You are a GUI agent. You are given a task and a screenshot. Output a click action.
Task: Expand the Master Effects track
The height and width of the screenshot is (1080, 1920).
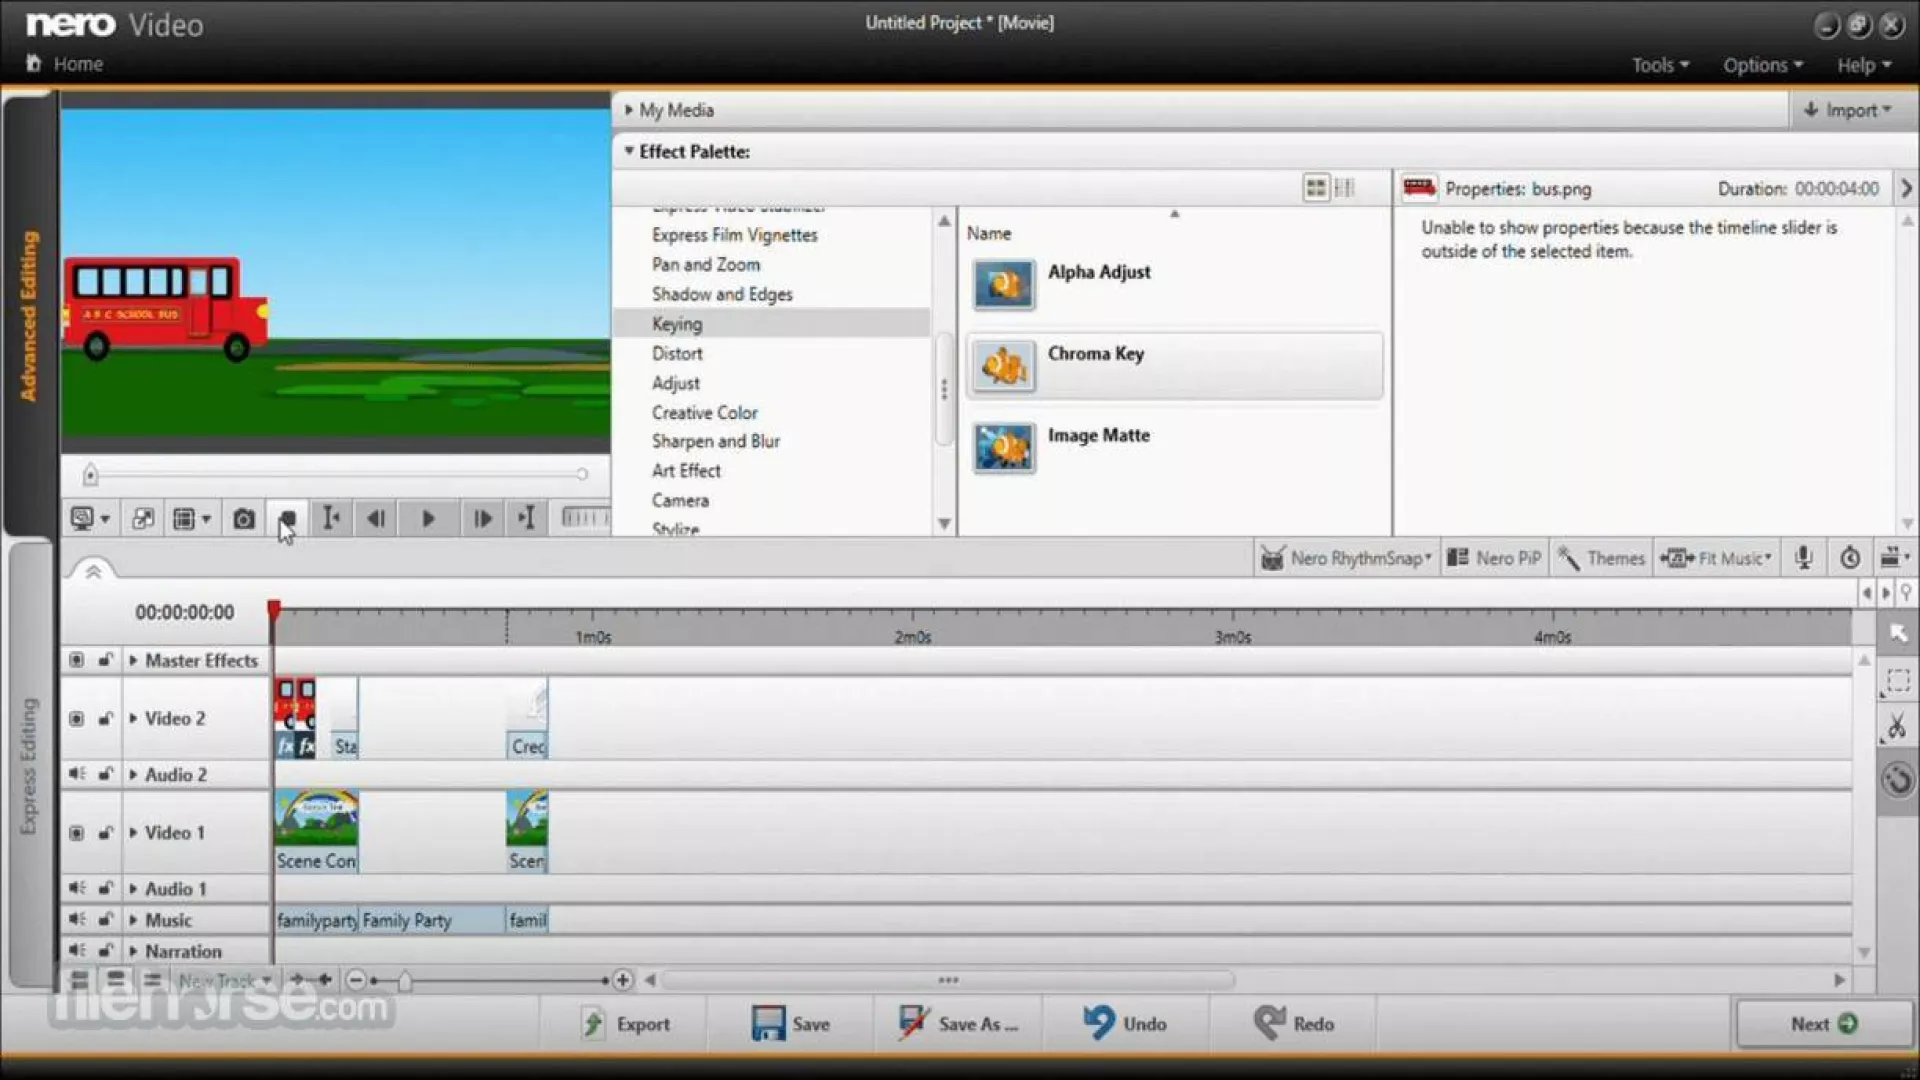[x=133, y=661]
